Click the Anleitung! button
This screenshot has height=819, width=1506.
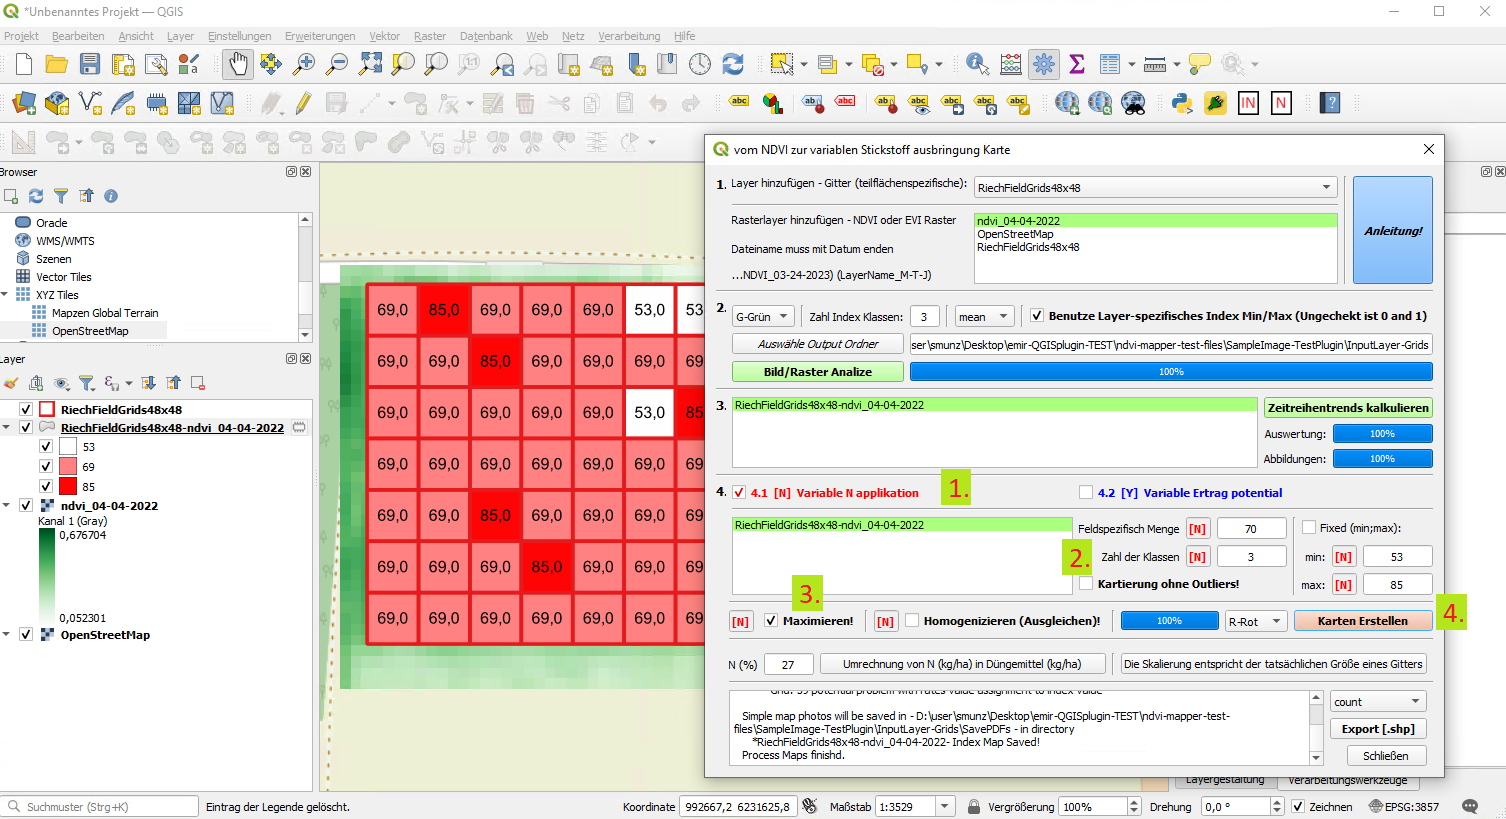tap(1393, 230)
